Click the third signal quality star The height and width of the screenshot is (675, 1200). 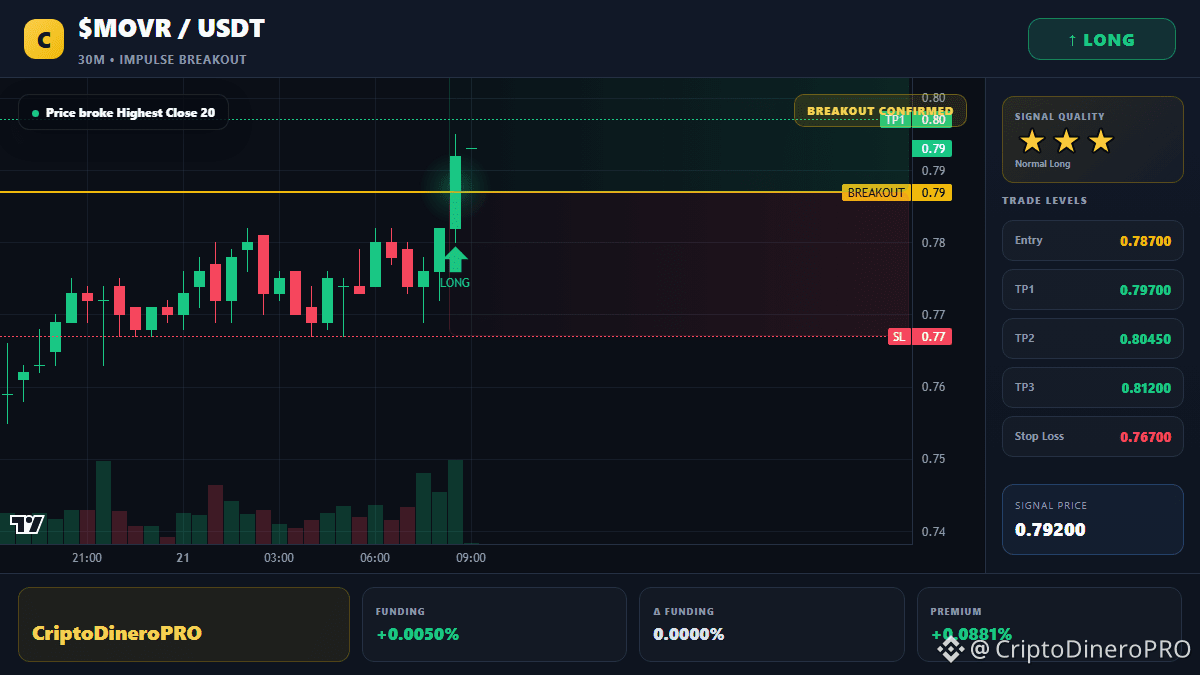pos(1100,141)
